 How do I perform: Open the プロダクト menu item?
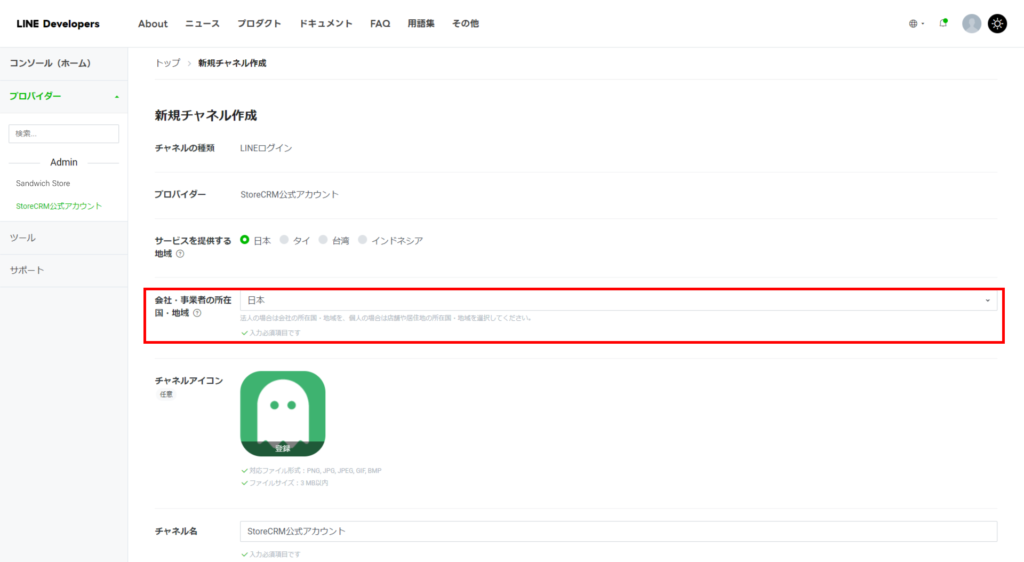[x=259, y=23]
